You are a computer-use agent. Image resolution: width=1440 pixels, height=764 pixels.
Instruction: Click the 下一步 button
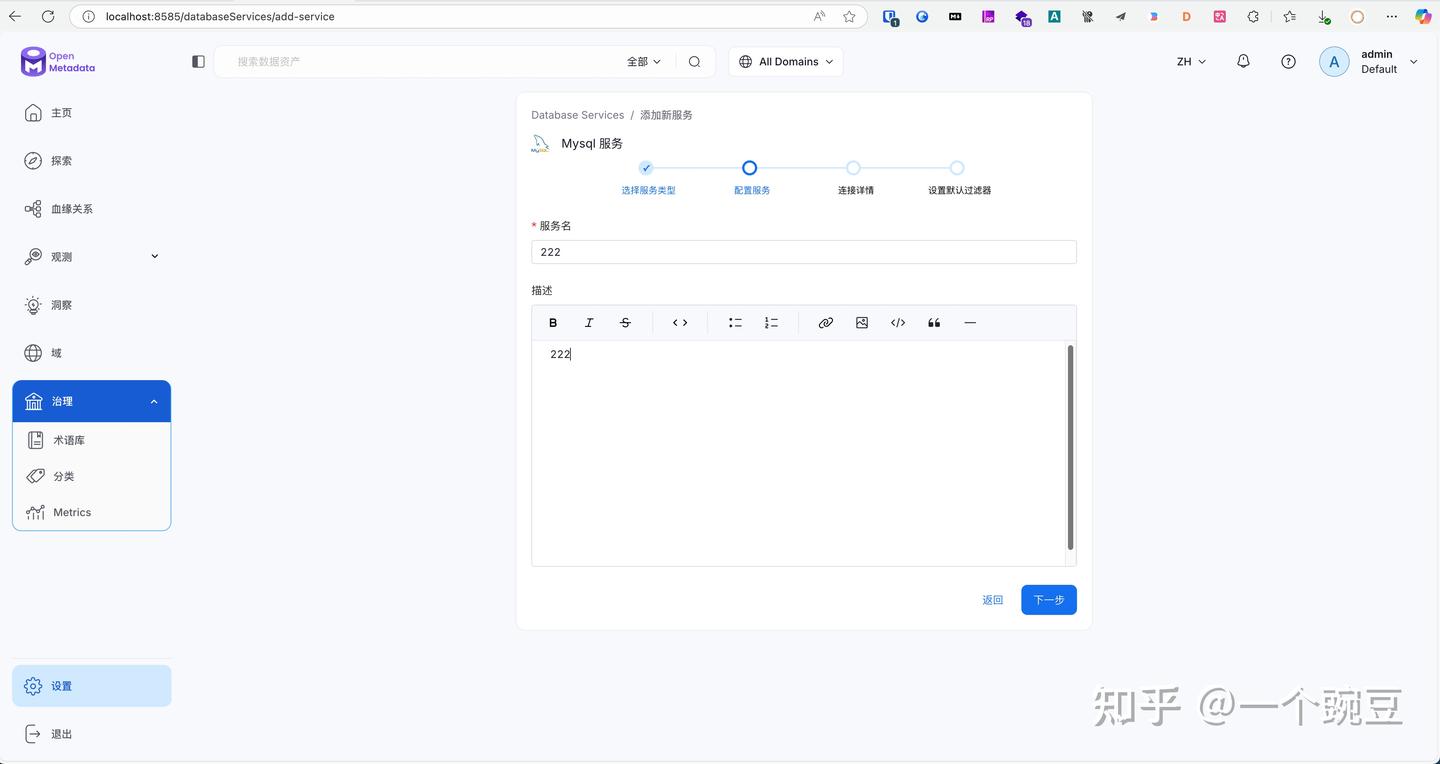pos(1049,600)
